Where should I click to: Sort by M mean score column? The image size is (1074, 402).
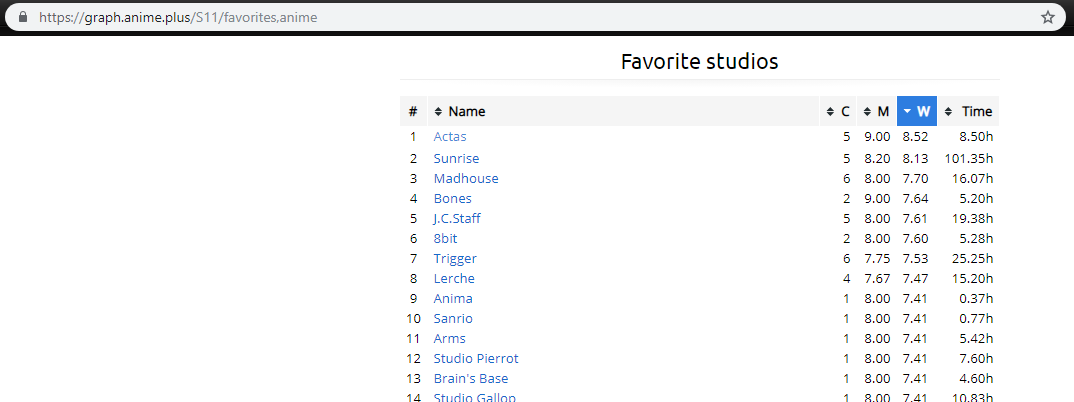point(877,111)
